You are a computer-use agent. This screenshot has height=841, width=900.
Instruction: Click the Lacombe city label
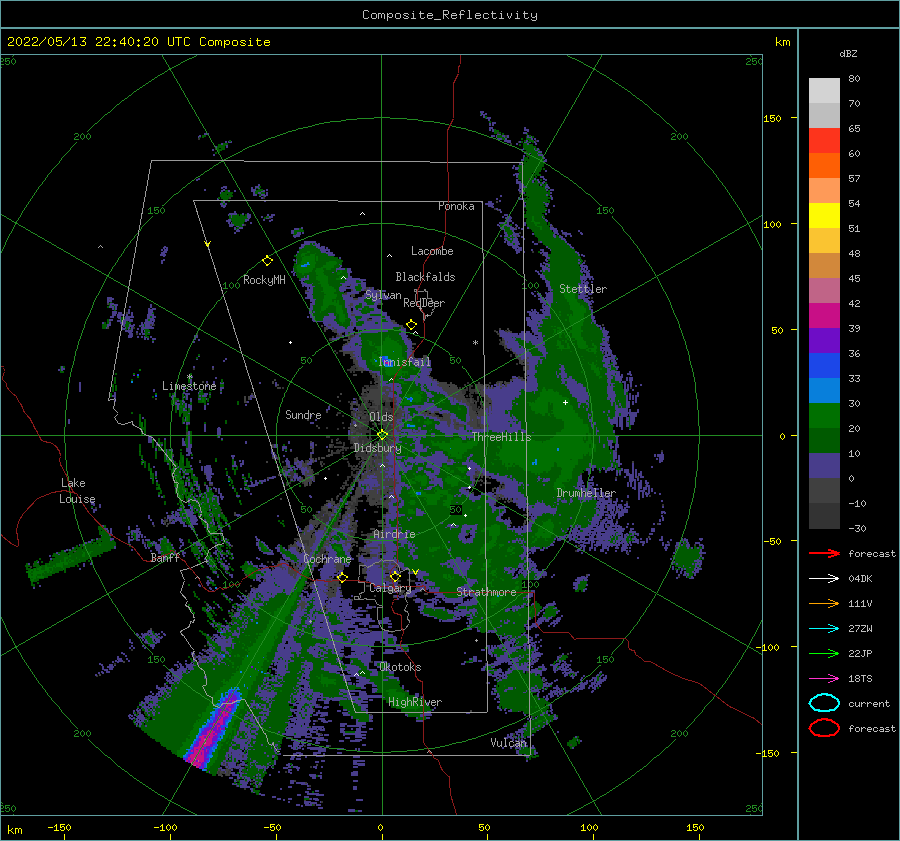(x=432, y=251)
